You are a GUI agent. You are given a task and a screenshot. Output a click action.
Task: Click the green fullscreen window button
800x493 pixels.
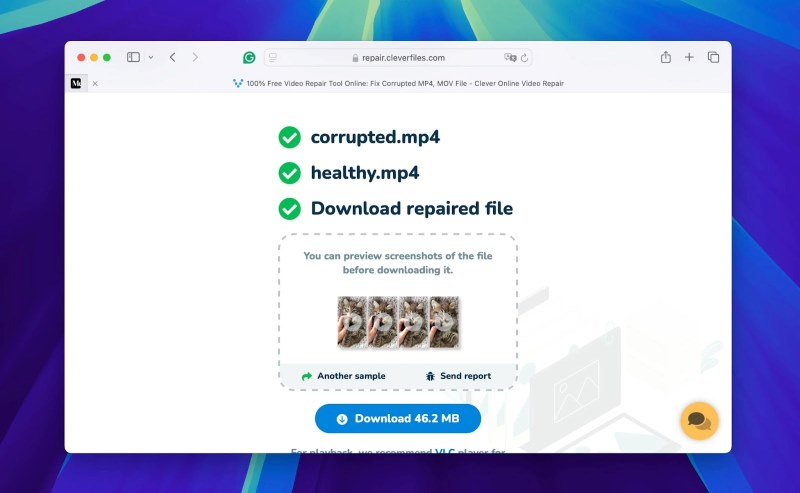coord(107,57)
